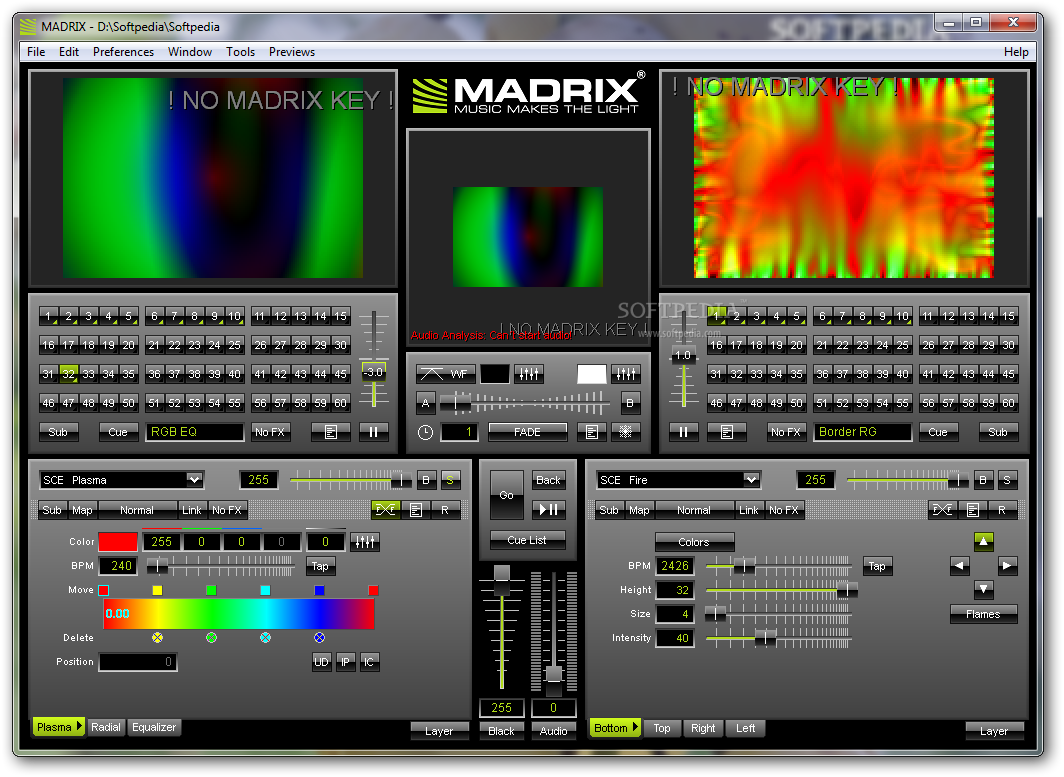Open the Normal mix mode in Plasma panel
This screenshot has height=777, width=1064.
(x=137, y=510)
